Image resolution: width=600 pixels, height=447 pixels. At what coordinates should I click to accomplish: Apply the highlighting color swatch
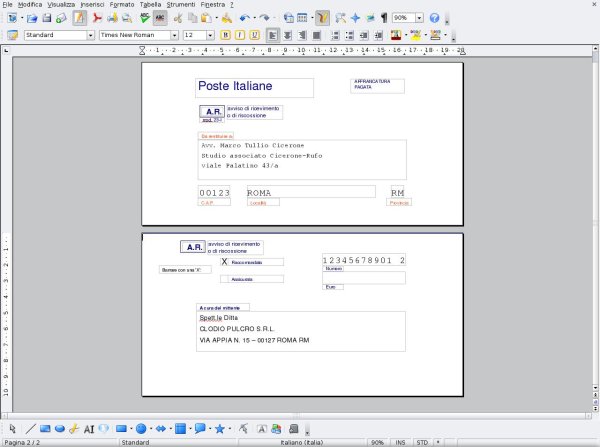click(416, 35)
